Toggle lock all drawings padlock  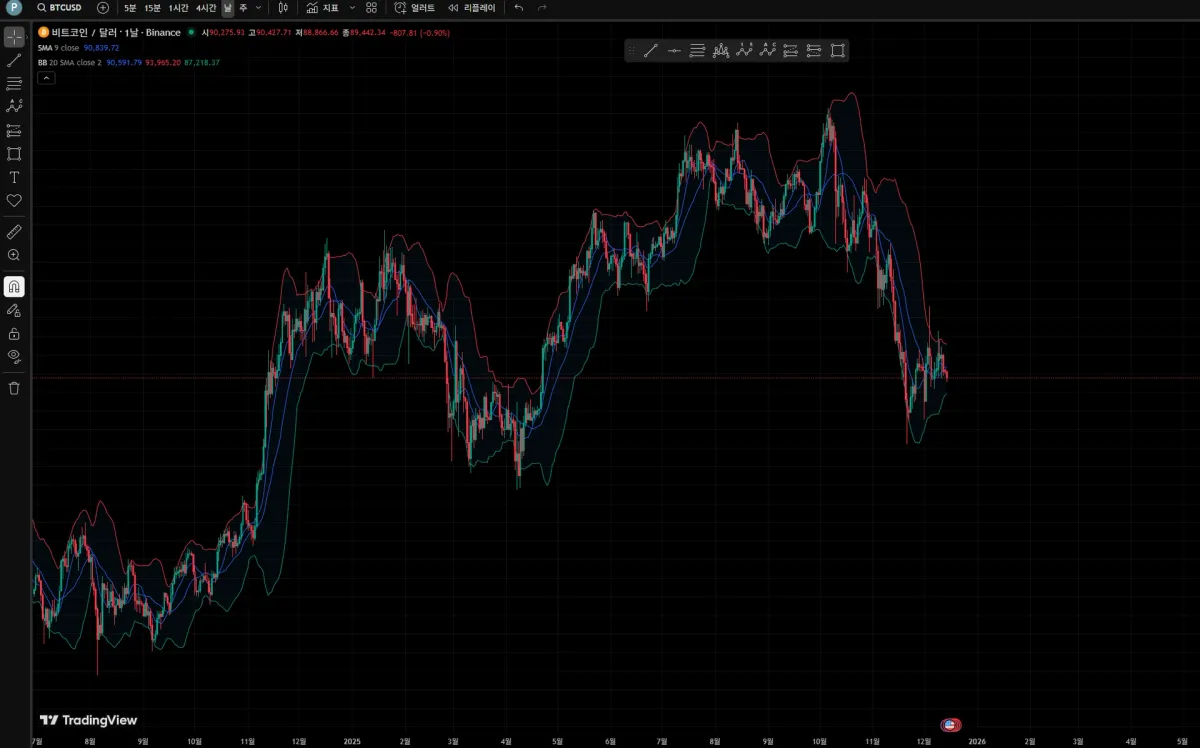coord(14,334)
